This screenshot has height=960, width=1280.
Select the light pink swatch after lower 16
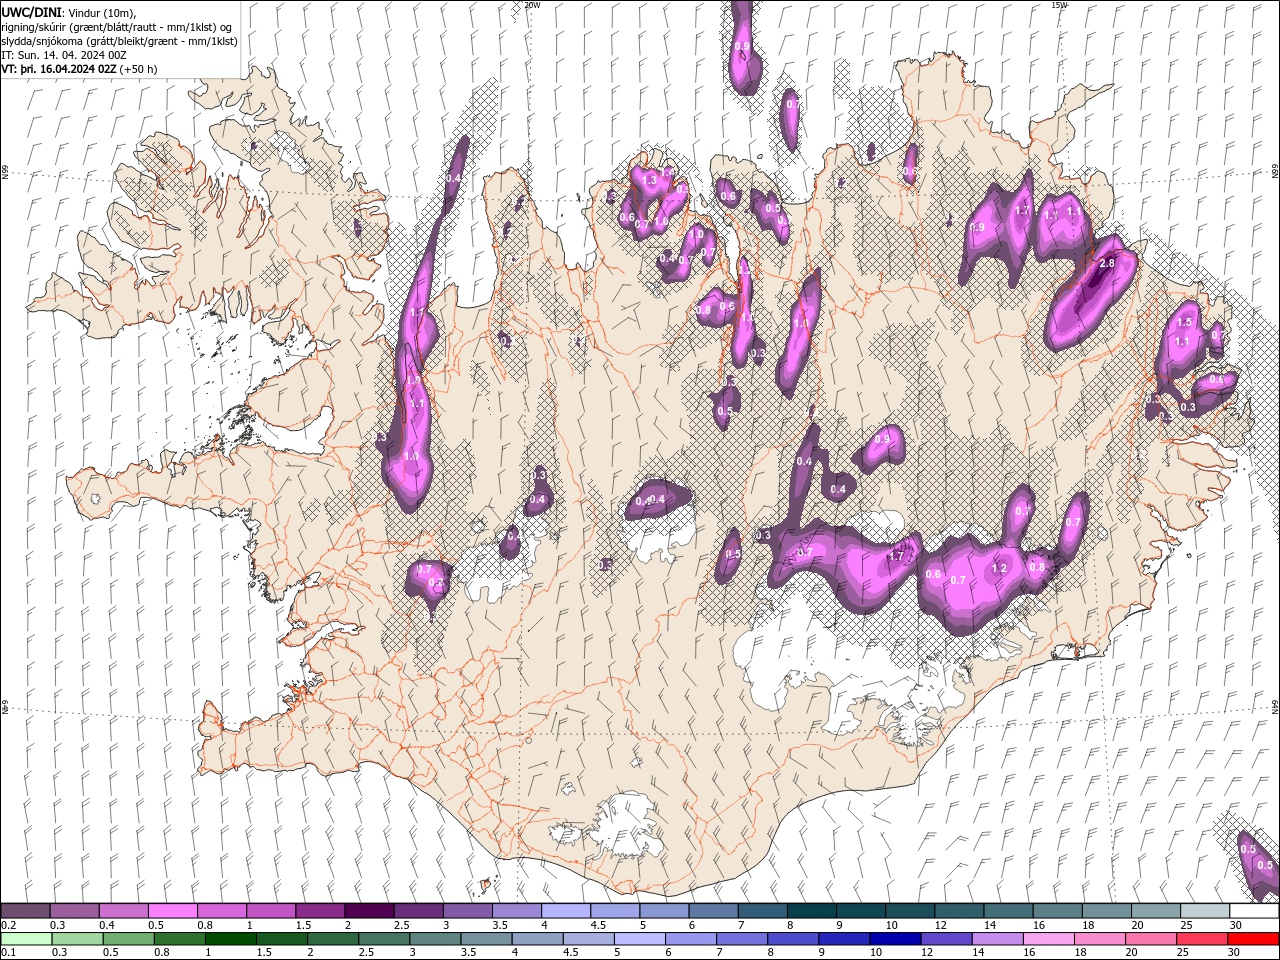(1047, 939)
